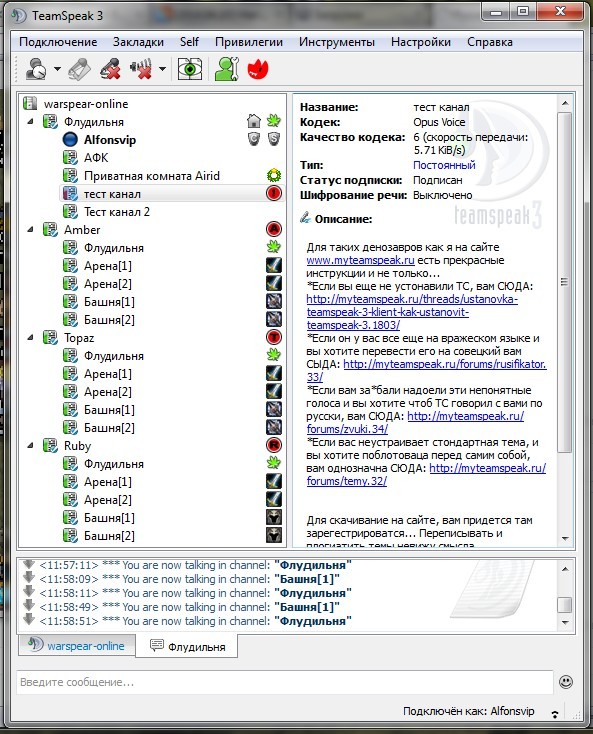Switch to the Флудильня chat tab

[x=187, y=646]
